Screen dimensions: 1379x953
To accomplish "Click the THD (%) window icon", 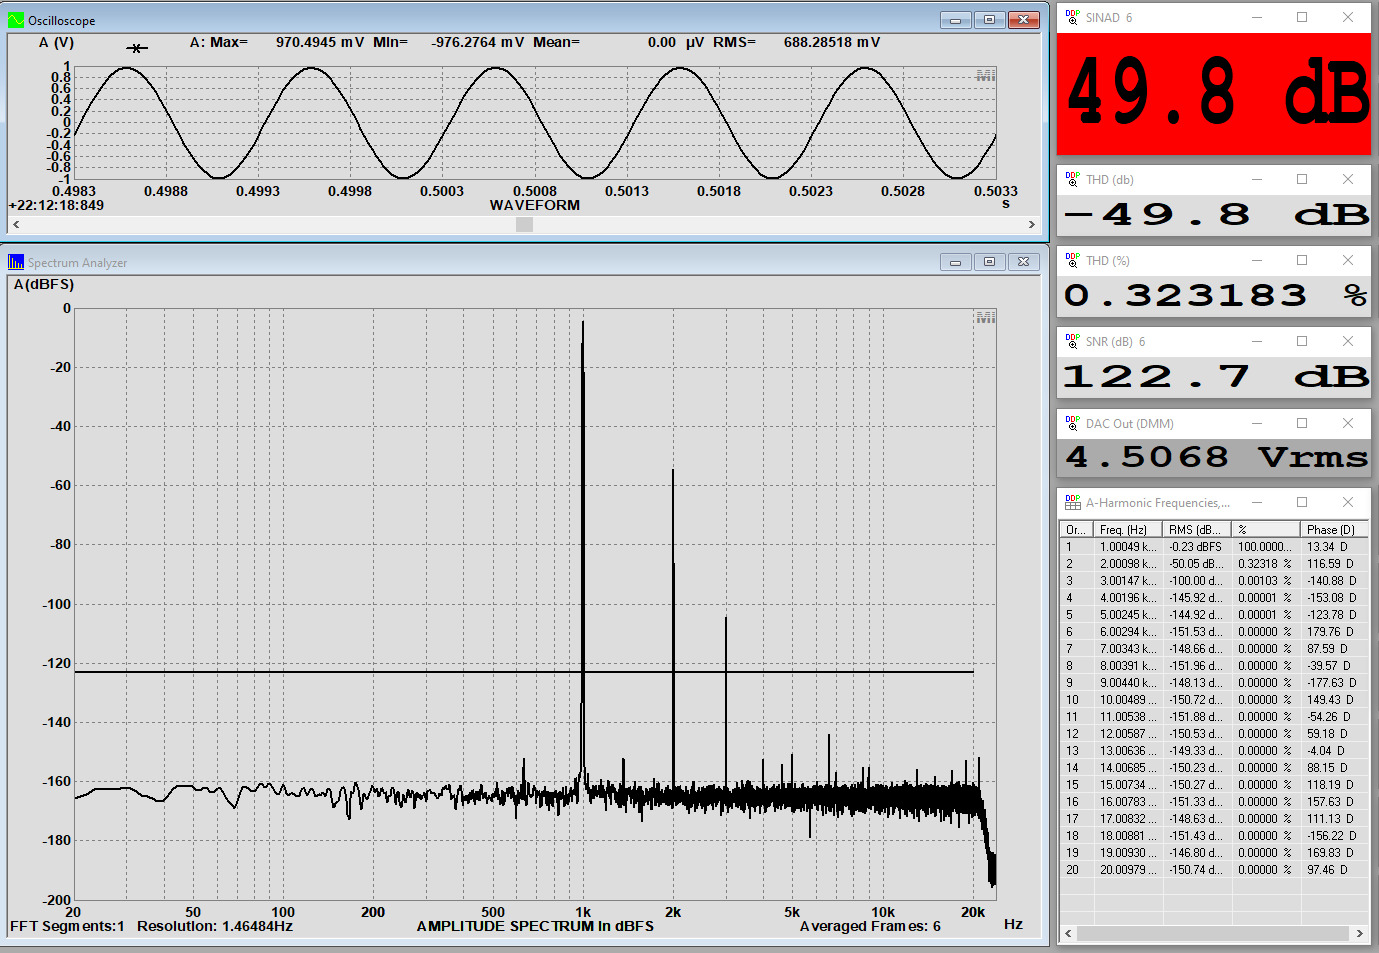I will coord(1073,260).
